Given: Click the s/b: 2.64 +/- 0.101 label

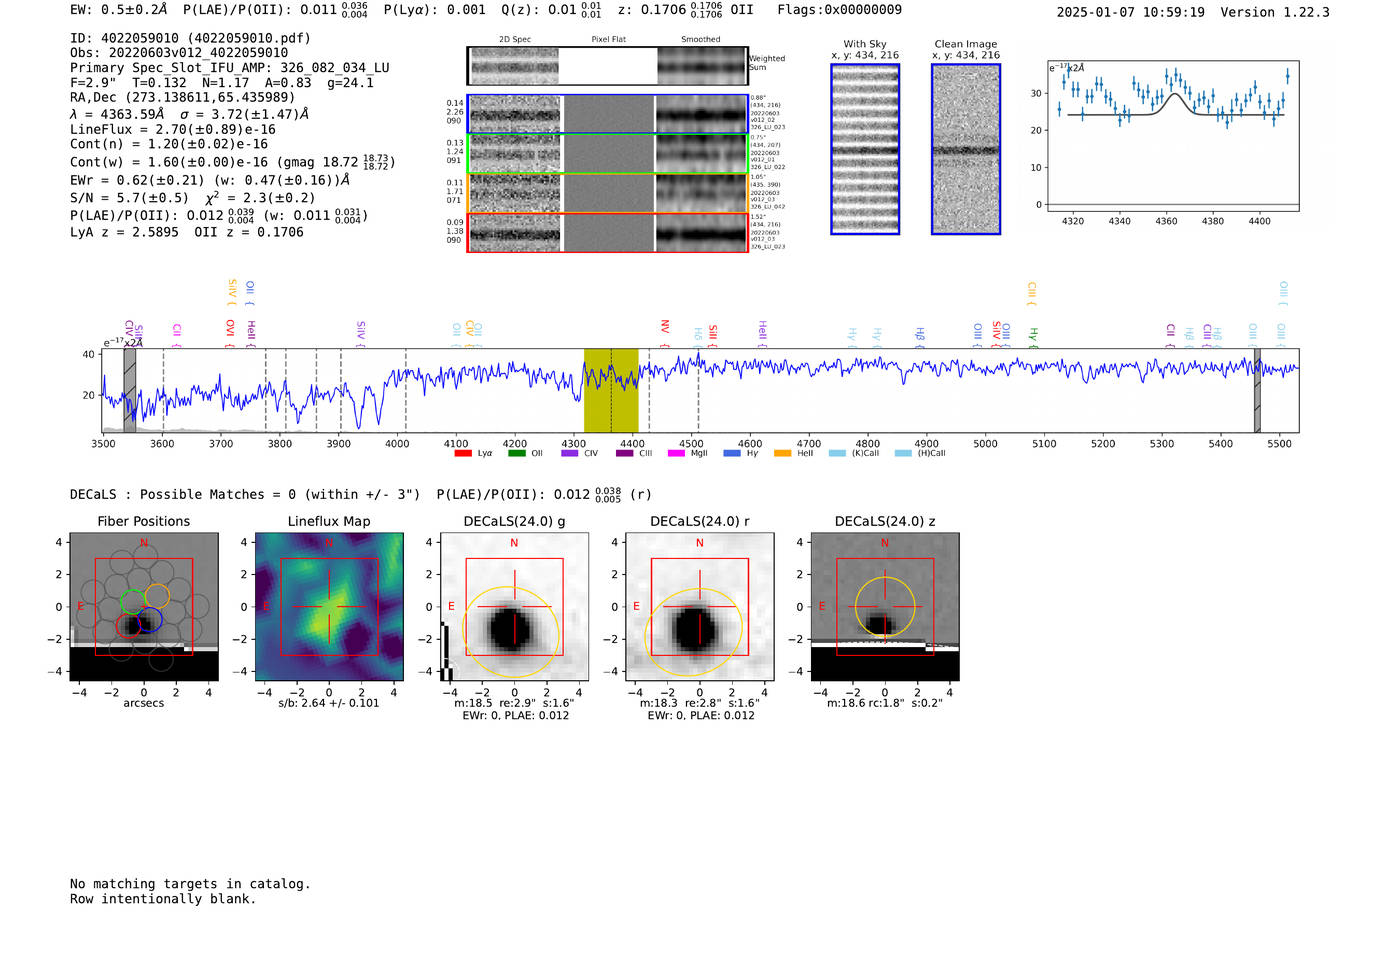Looking at the screenshot, I should click(329, 703).
